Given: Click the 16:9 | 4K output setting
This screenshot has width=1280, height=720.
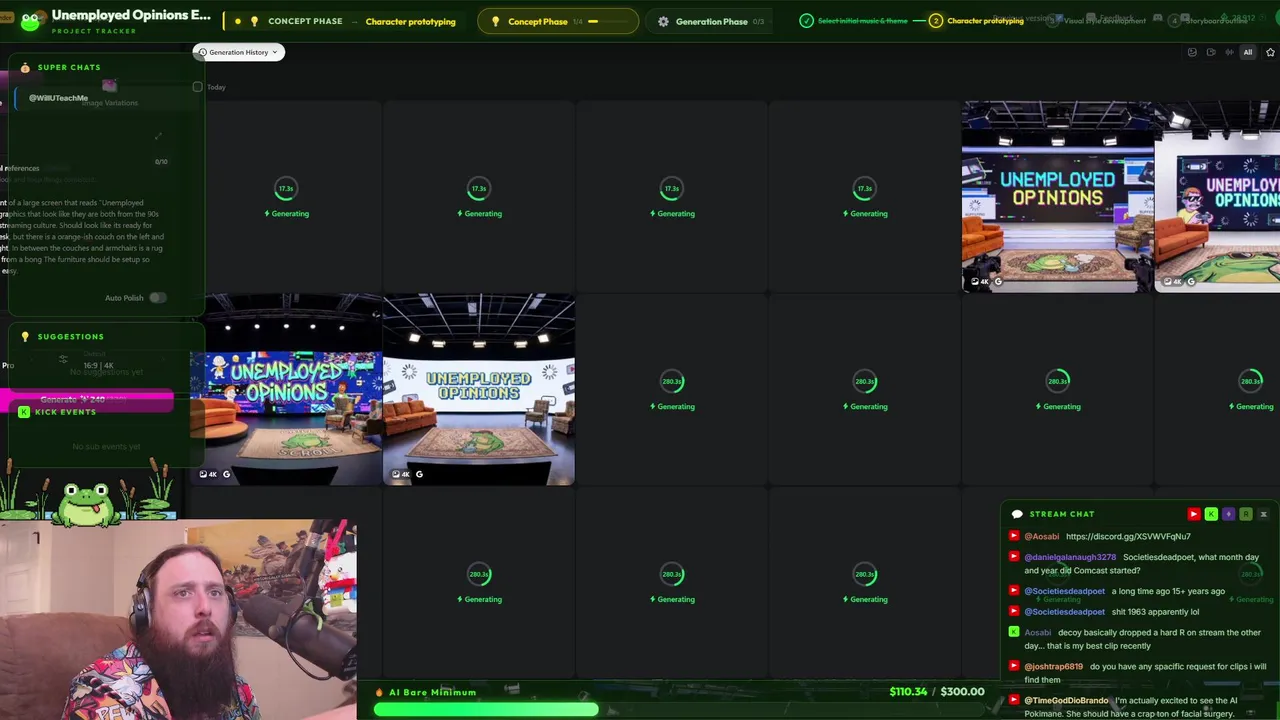Looking at the screenshot, I should pos(98,365).
